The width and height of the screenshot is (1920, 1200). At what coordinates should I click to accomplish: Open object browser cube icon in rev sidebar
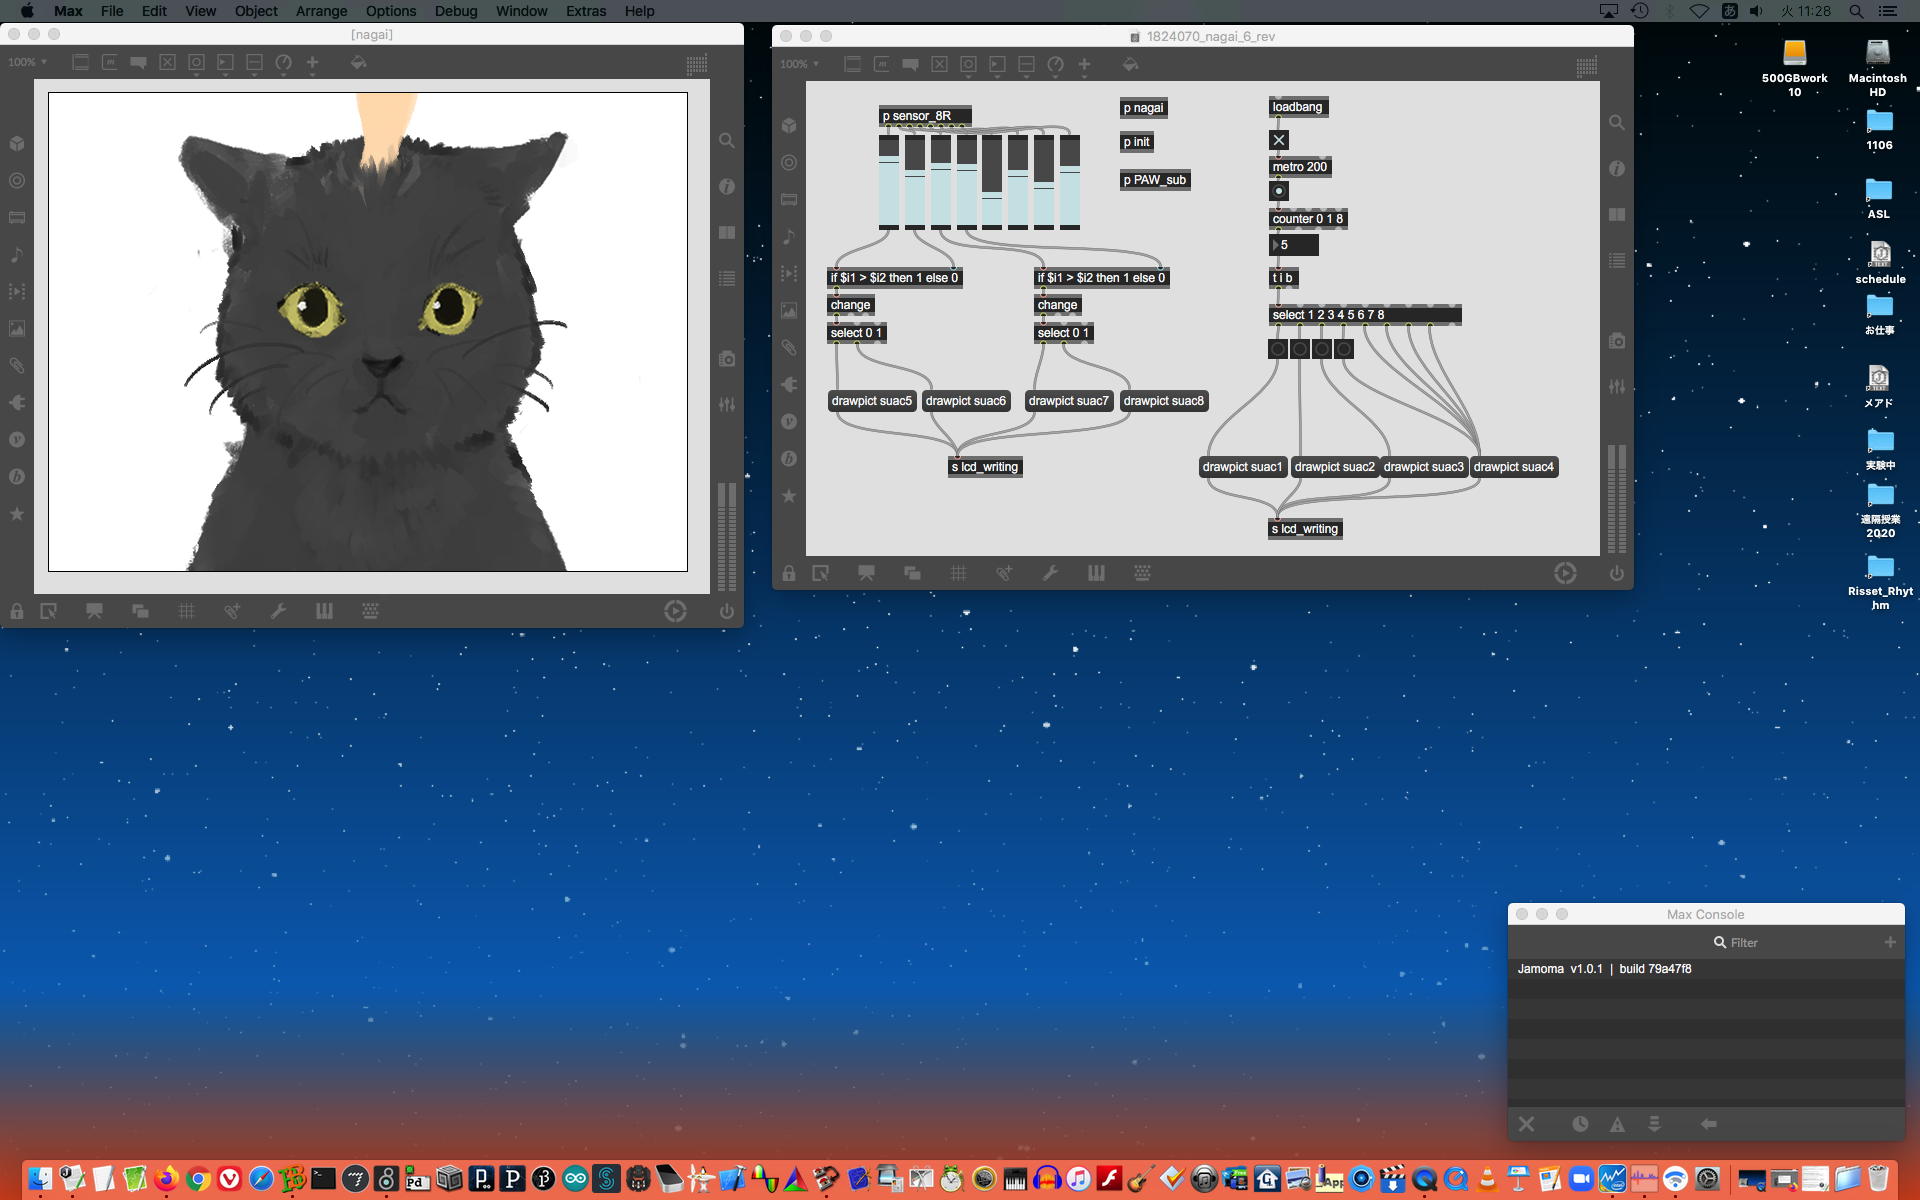pos(789,125)
